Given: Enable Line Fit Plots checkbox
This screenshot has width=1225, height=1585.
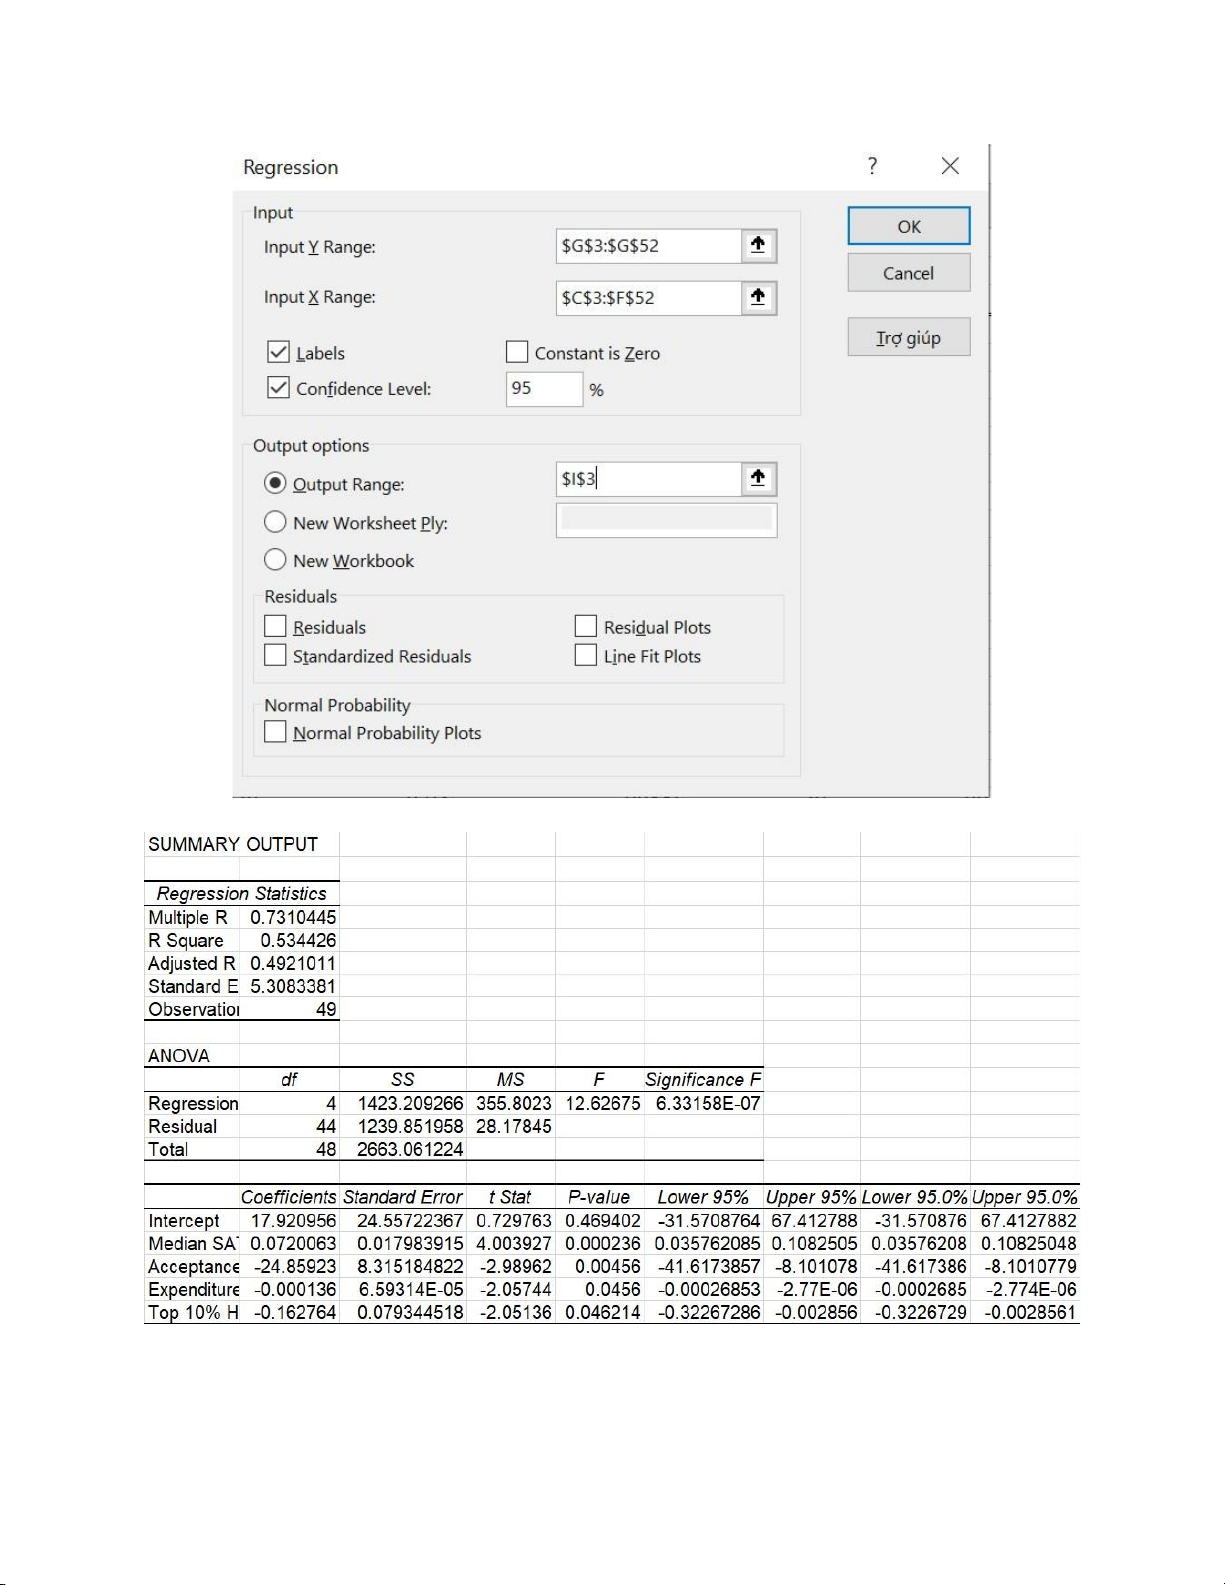Looking at the screenshot, I should (x=586, y=655).
